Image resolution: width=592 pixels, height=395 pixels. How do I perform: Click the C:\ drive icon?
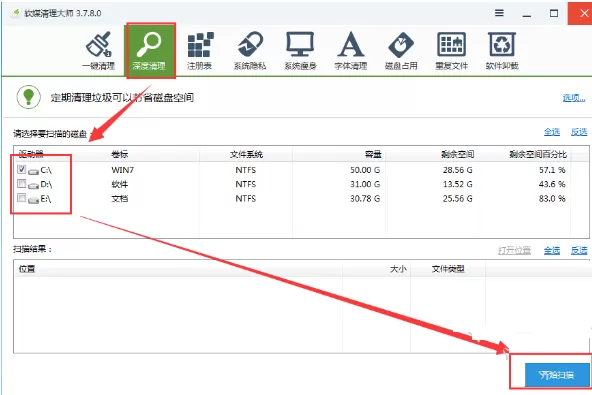coord(33,171)
